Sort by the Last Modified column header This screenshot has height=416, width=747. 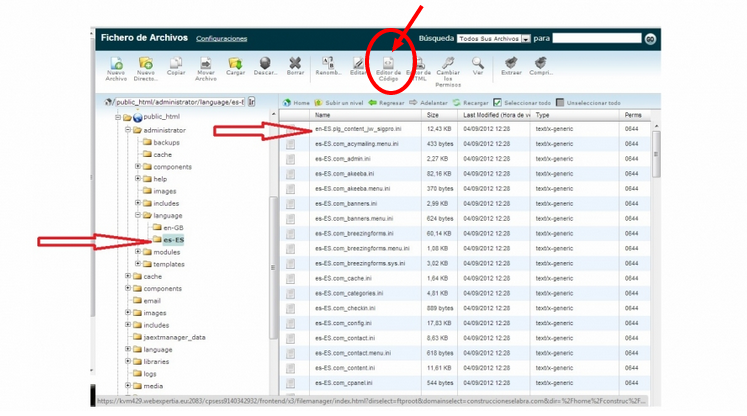coord(496,115)
